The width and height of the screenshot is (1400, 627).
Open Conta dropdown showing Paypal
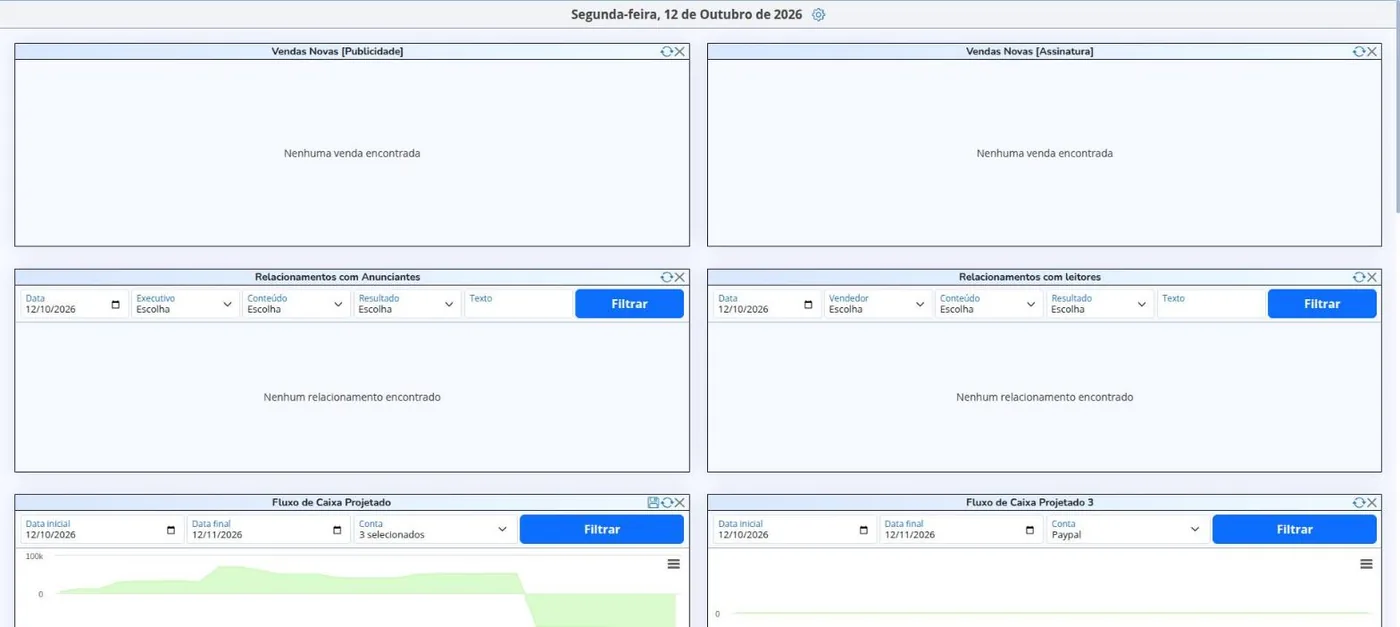(1127, 529)
